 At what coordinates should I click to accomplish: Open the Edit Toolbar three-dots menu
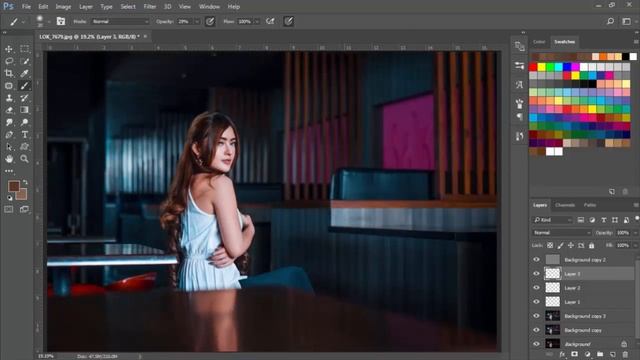9,171
